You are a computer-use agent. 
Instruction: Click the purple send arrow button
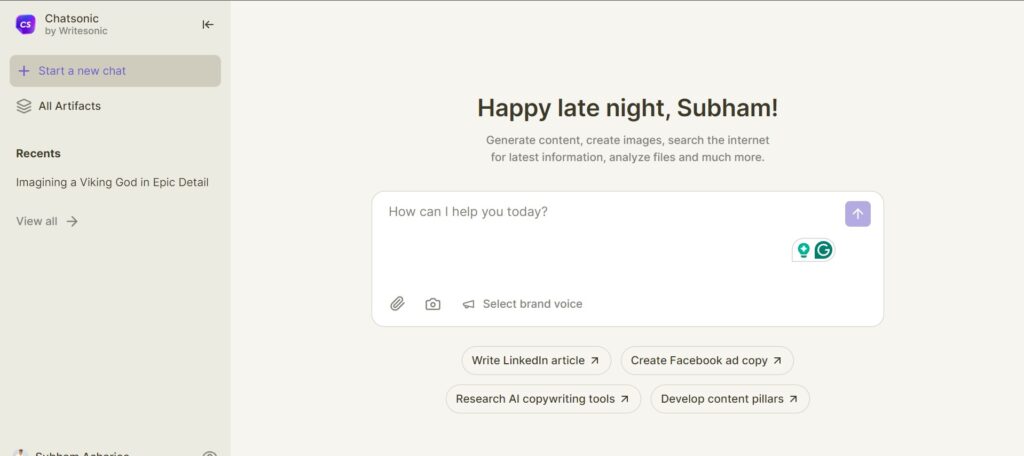(857, 214)
